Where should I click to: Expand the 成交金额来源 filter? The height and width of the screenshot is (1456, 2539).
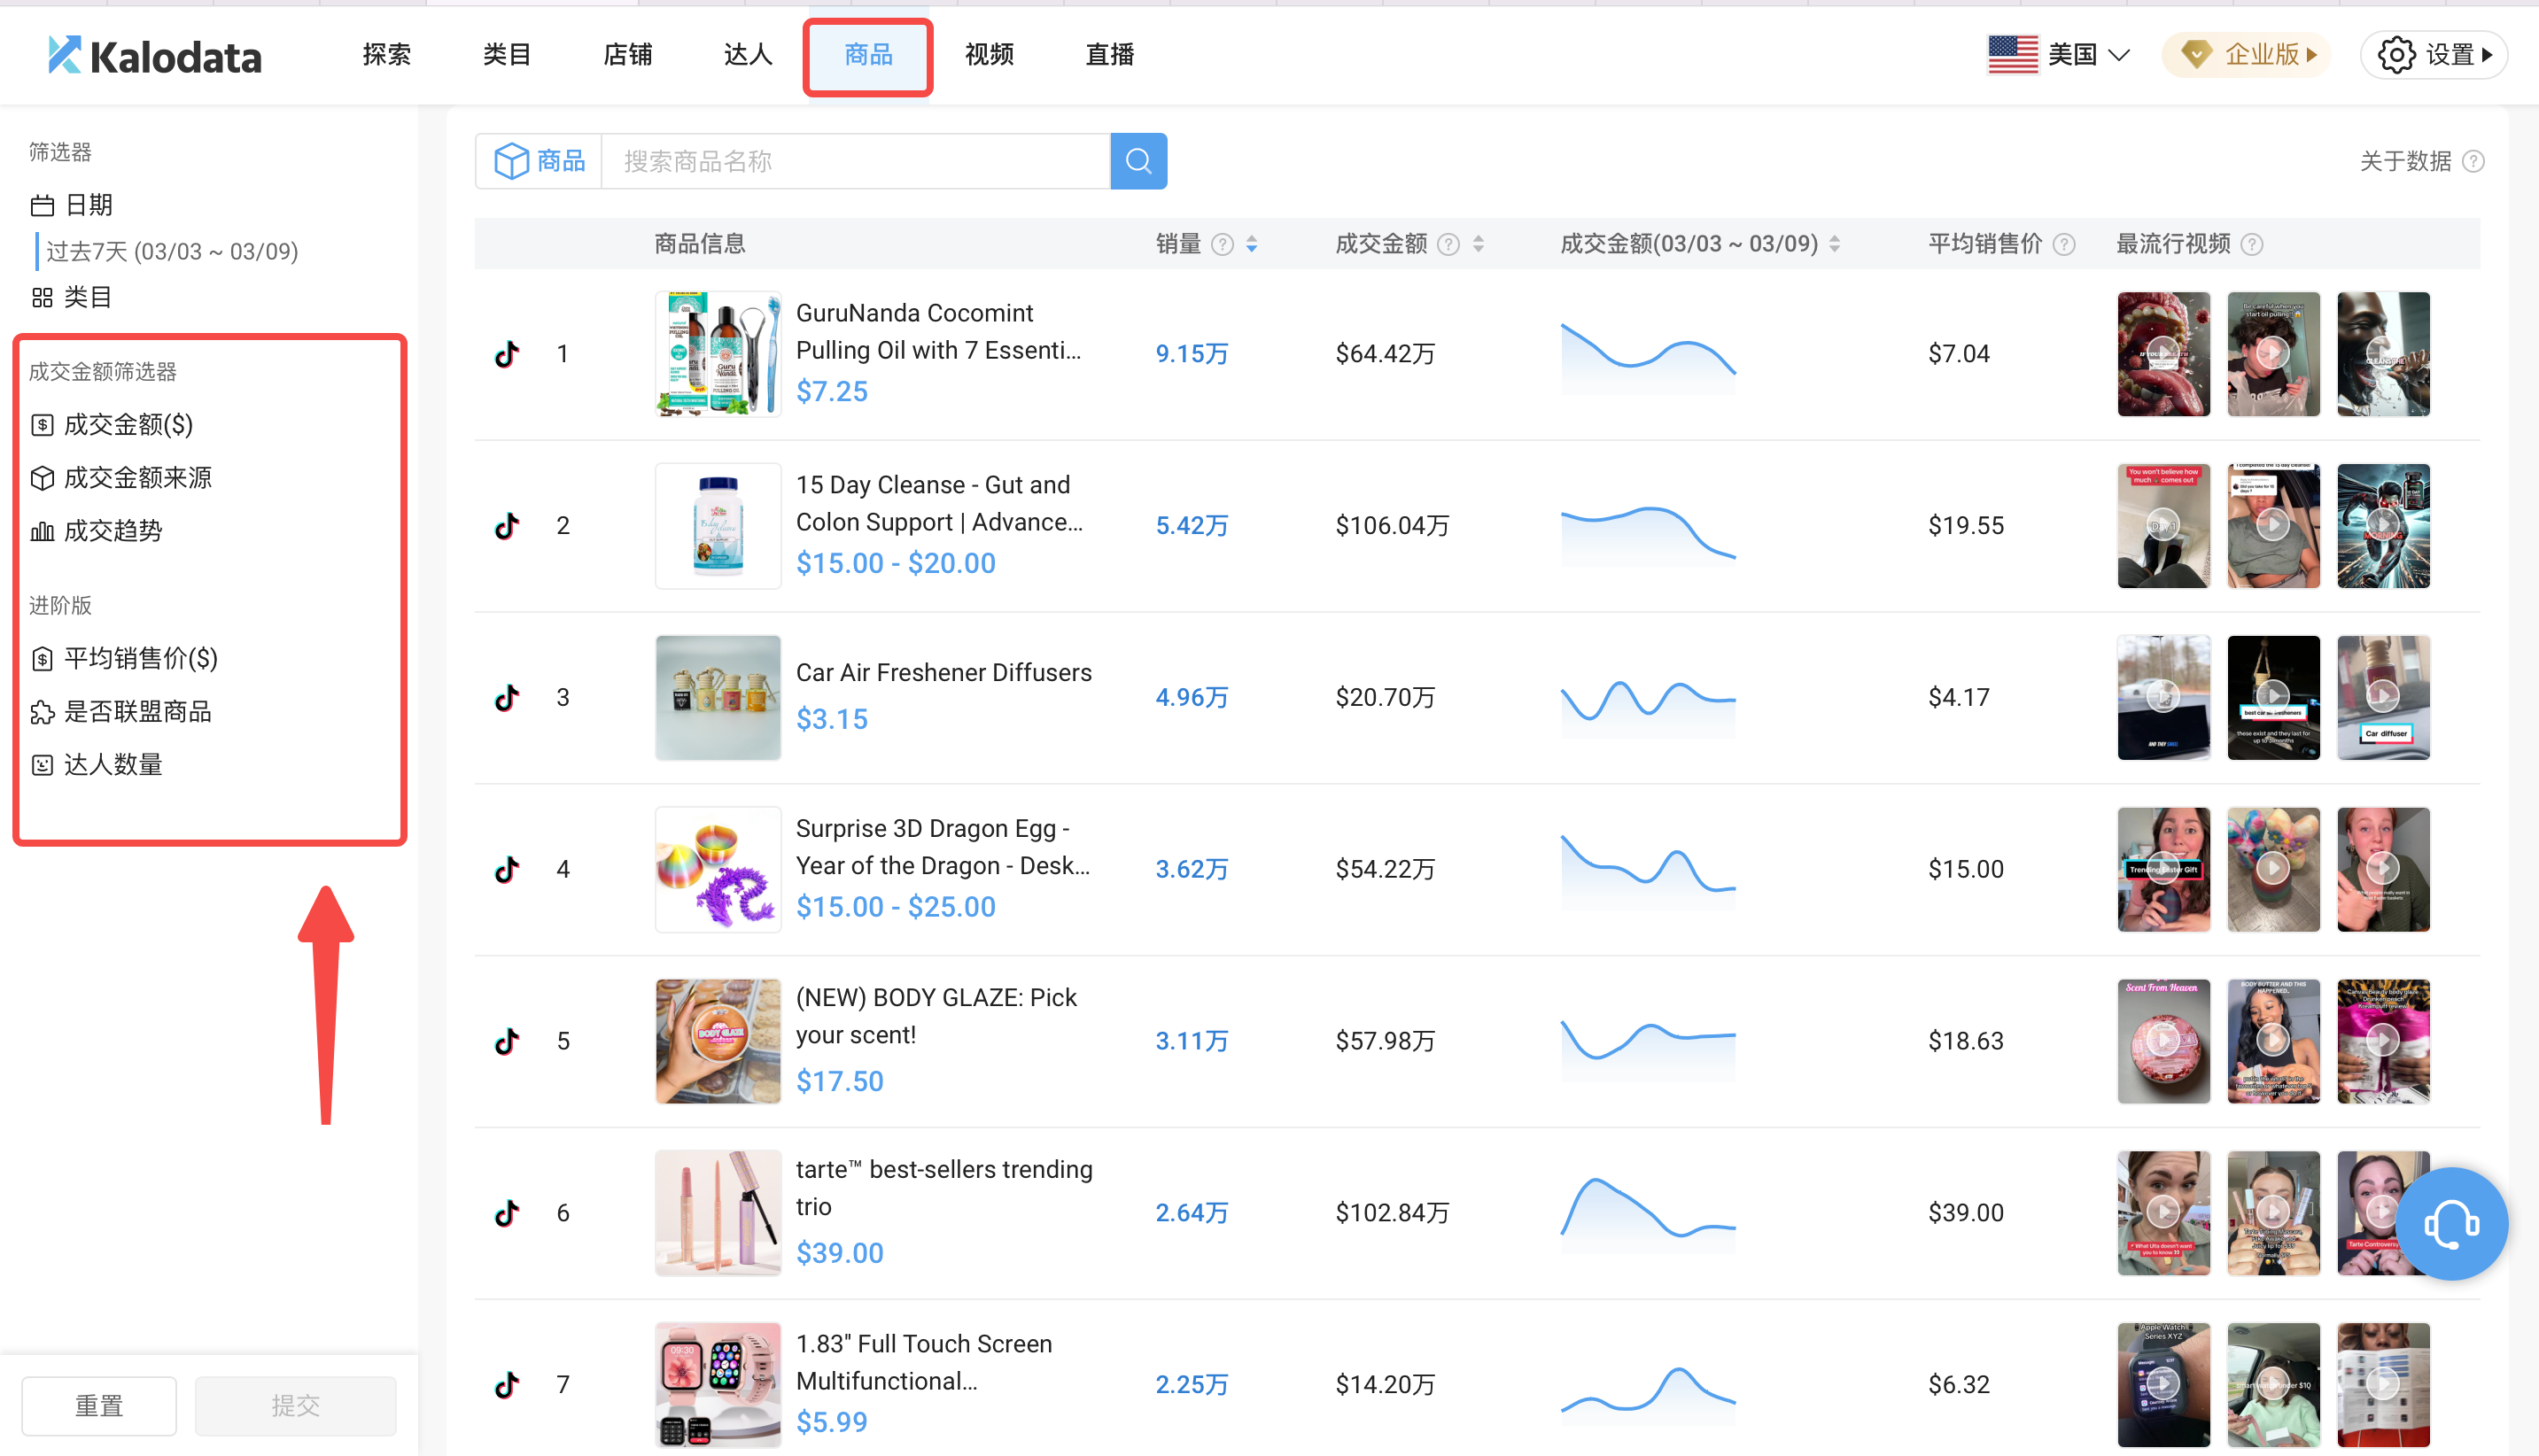click(121, 478)
